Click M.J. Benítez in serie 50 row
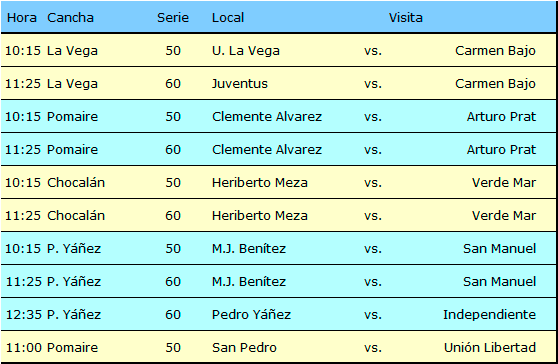This screenshot has width=558, height=364. tap(249, 249)
